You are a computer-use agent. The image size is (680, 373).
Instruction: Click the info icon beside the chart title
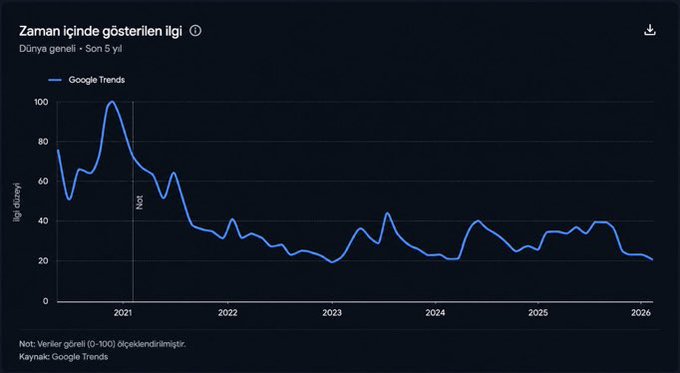click(x=196, y=31)
